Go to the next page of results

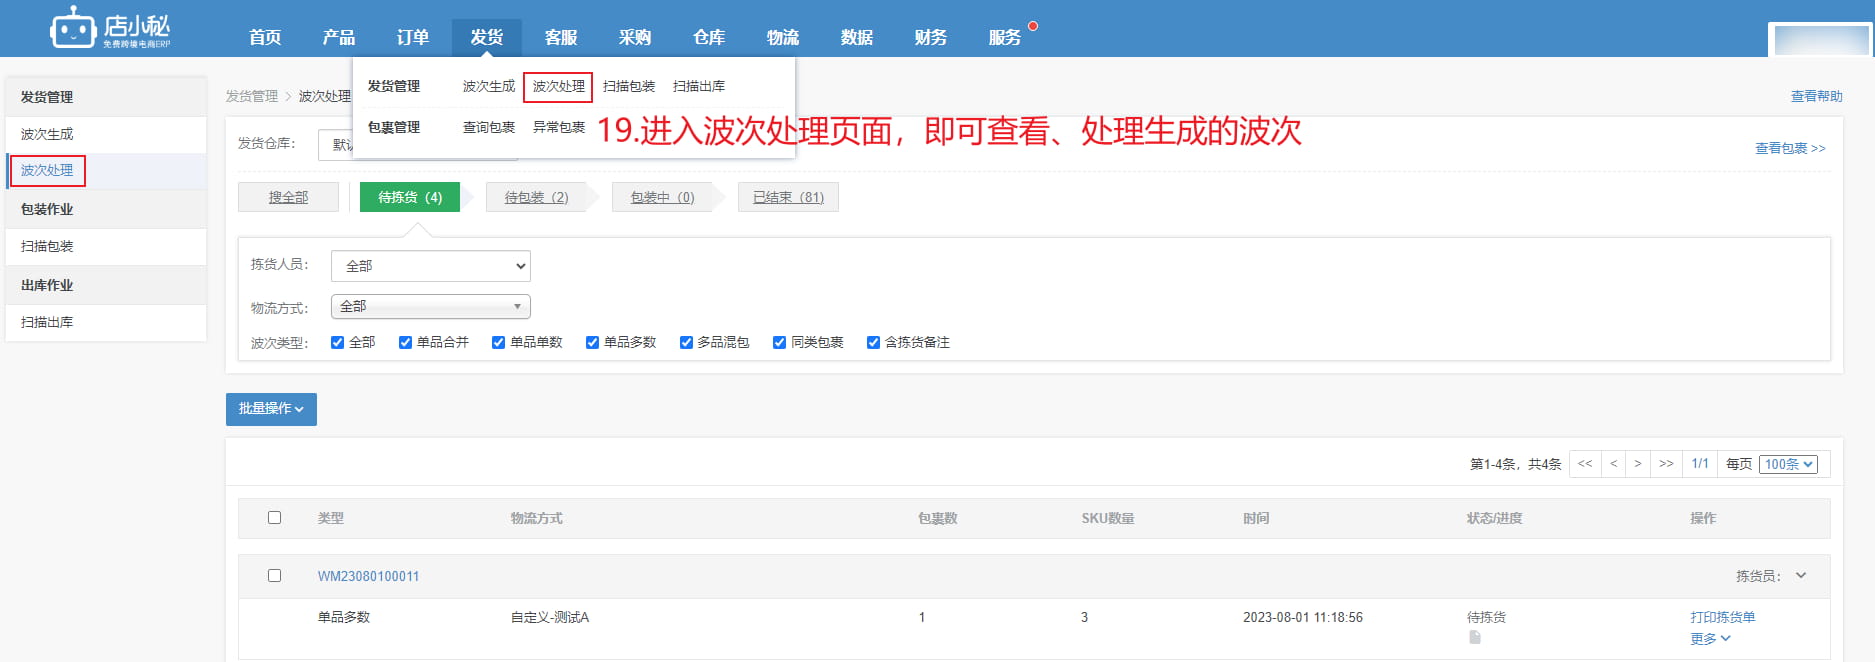[1638, 464]
